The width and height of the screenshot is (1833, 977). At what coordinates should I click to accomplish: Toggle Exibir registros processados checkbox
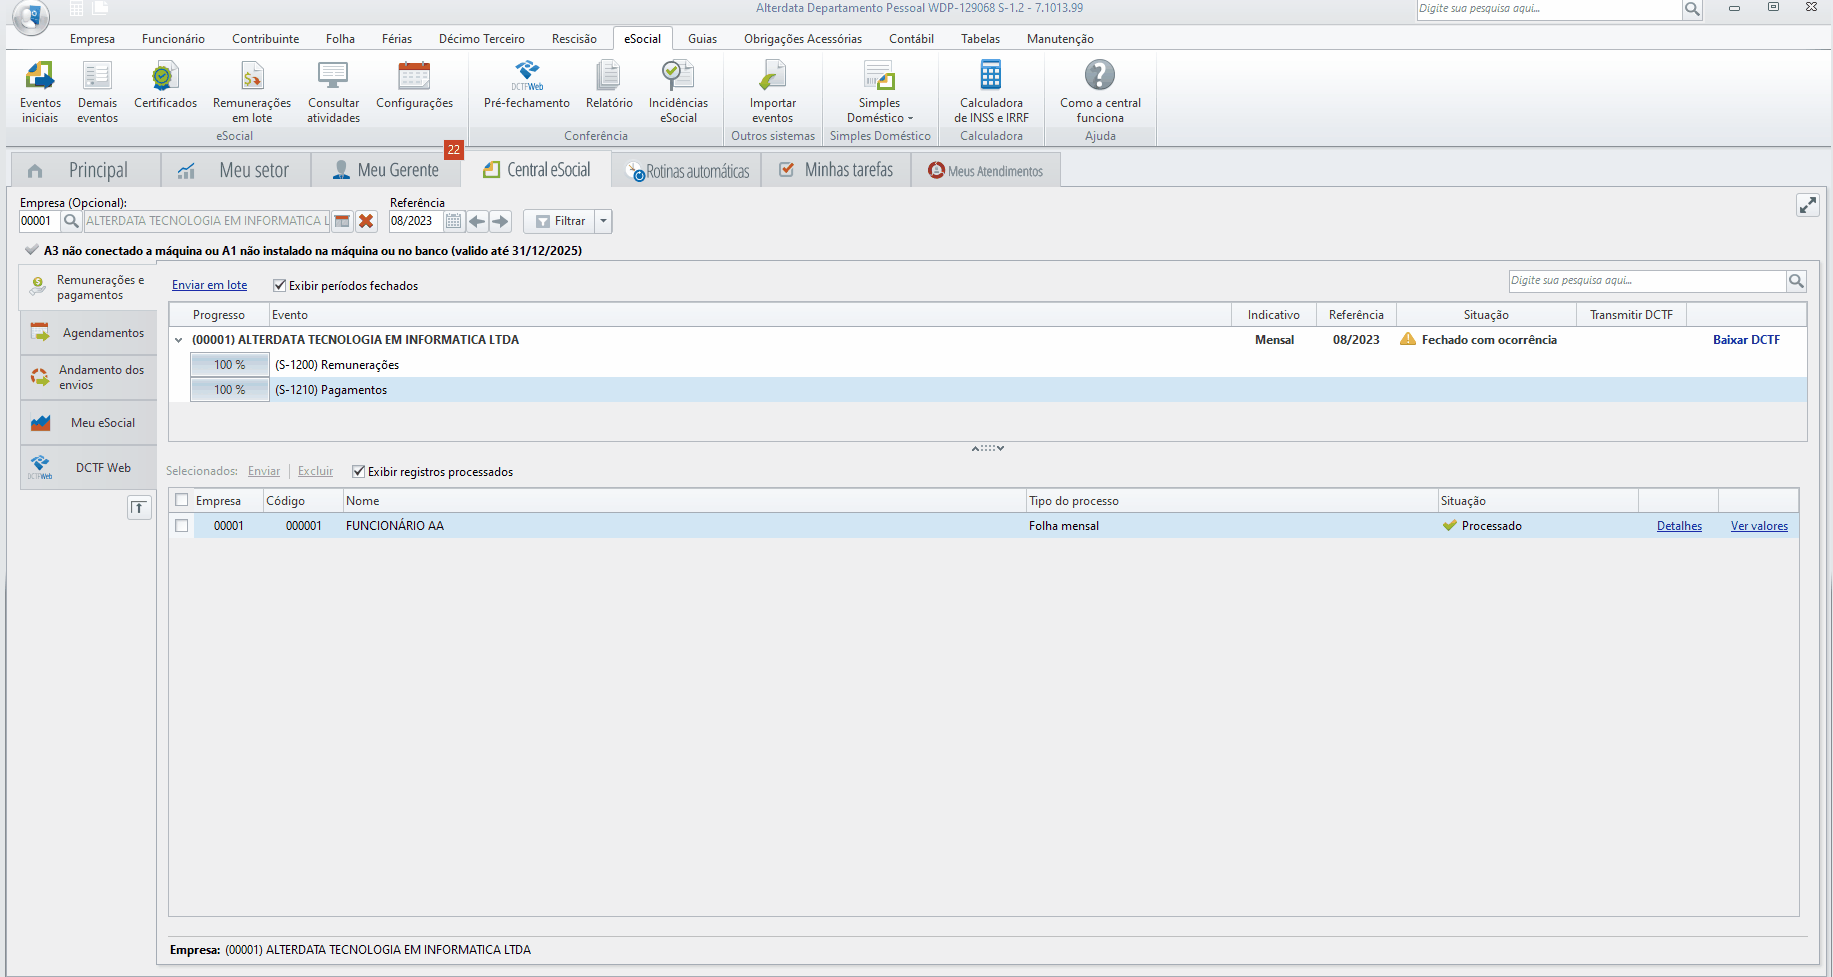(359, 472)
